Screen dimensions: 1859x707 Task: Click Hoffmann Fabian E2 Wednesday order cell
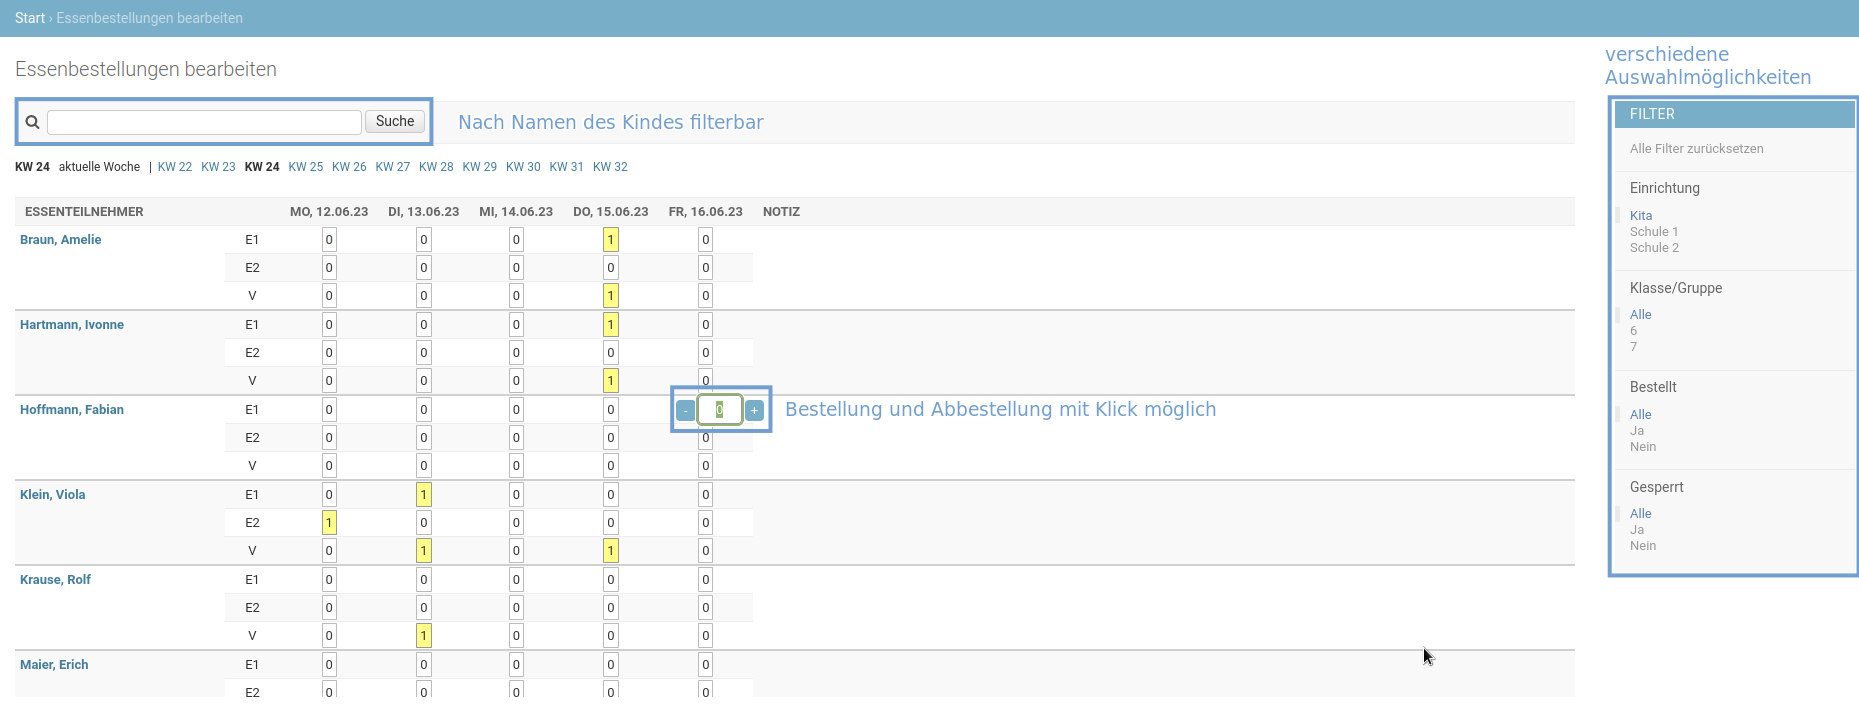tap(516, 438)
